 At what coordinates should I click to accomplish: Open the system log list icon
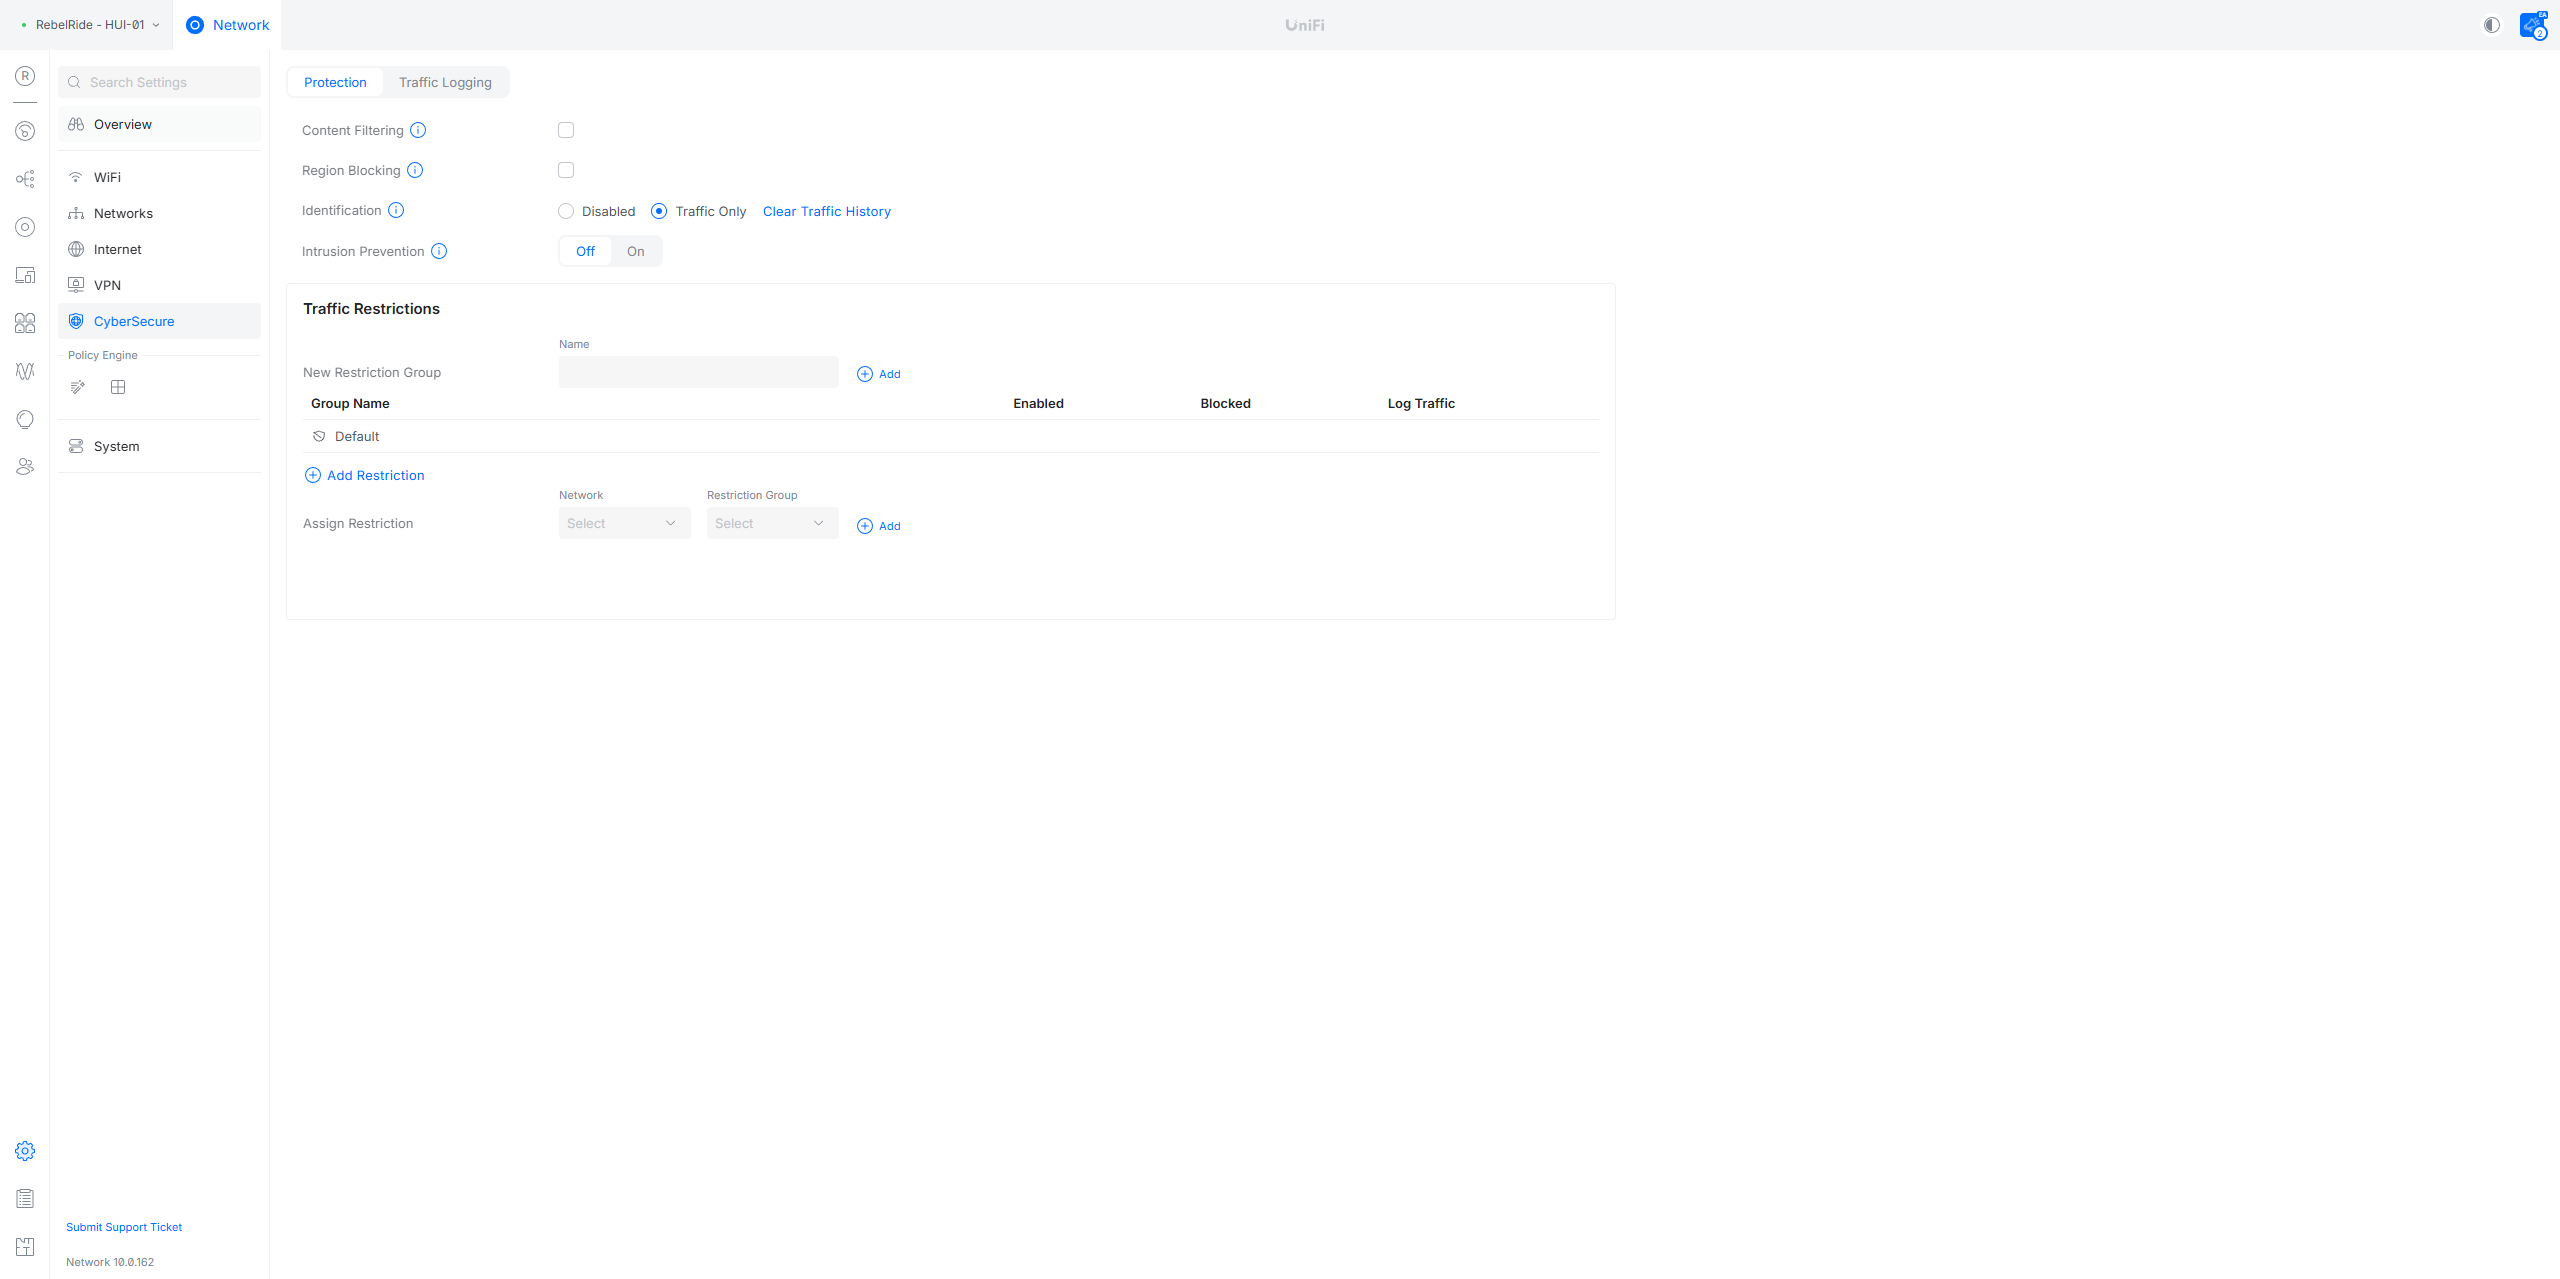[25, 1198]
